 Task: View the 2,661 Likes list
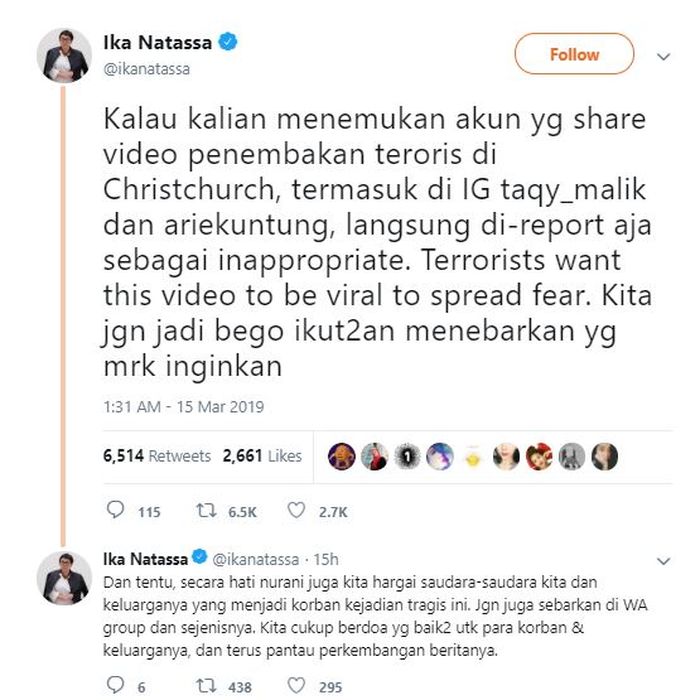262,456
